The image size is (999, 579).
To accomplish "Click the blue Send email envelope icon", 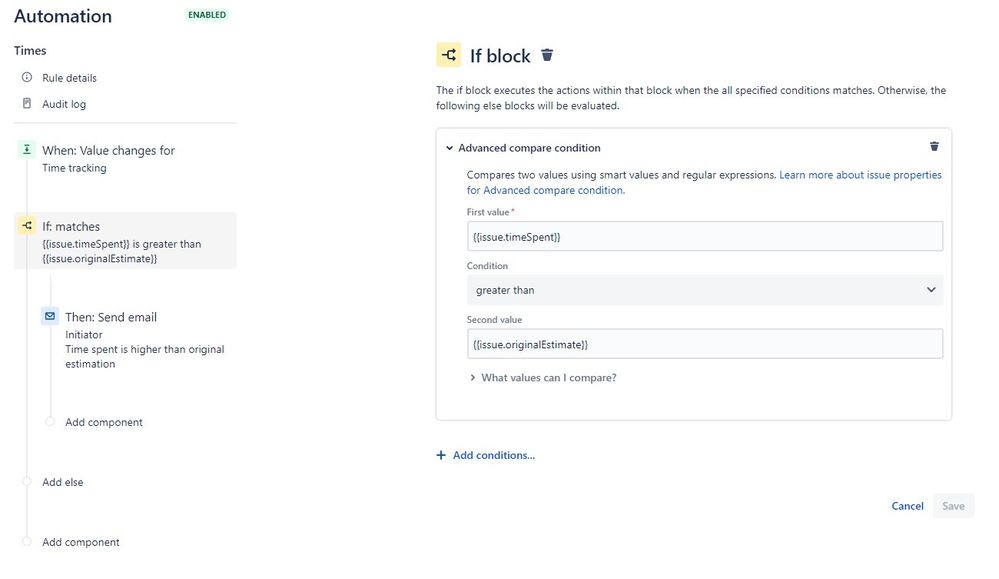I will [50, 316].
